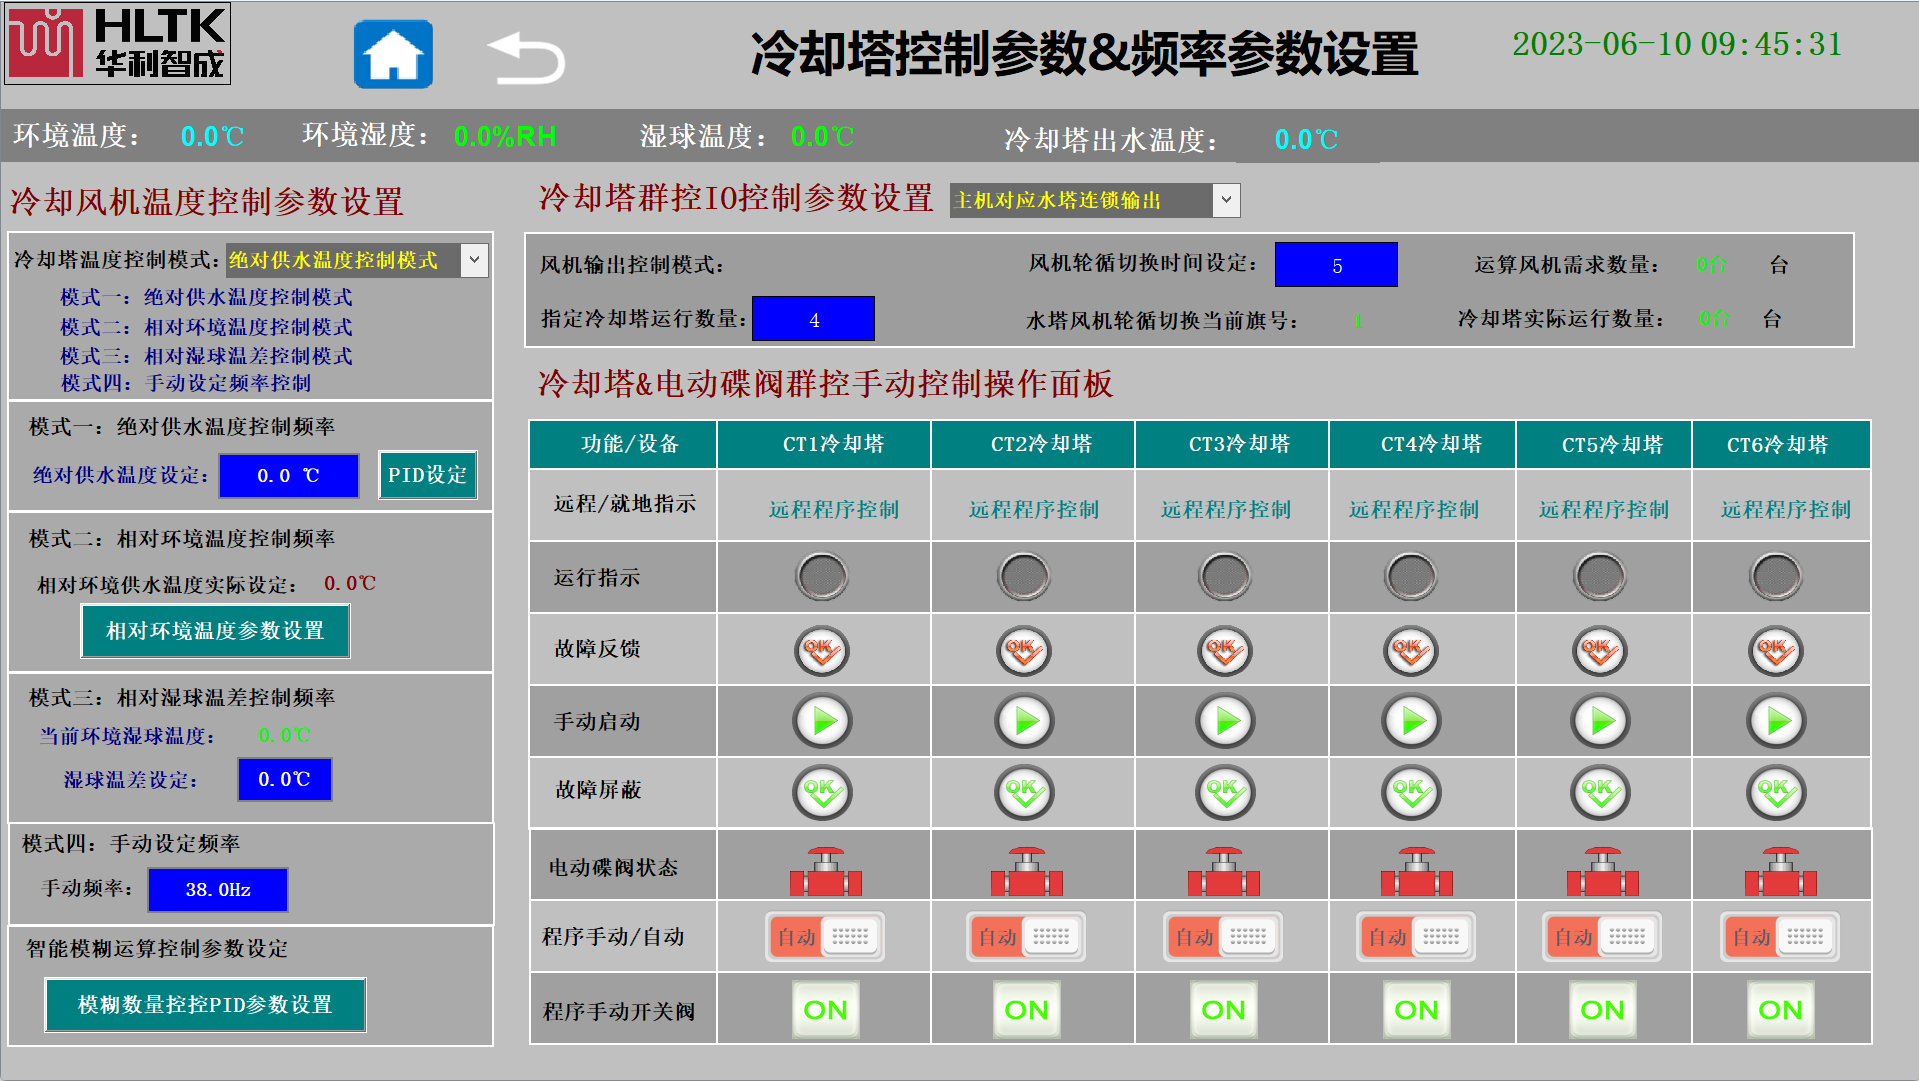This screenshot has width=1919, height=1081.
Task: Open the 主机对应水塔连锁输出 dropdown
Action: tap(1226, 200)
